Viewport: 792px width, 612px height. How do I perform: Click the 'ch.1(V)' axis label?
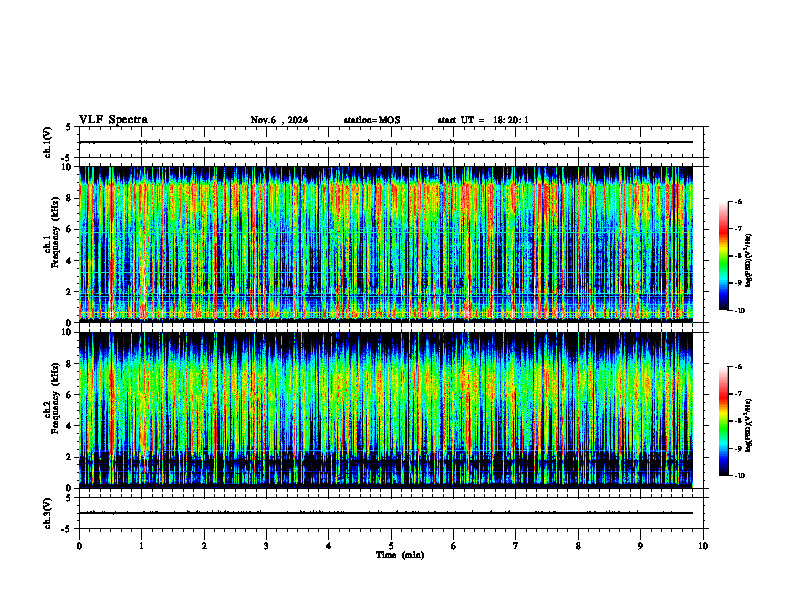click(x=48, y=142)
